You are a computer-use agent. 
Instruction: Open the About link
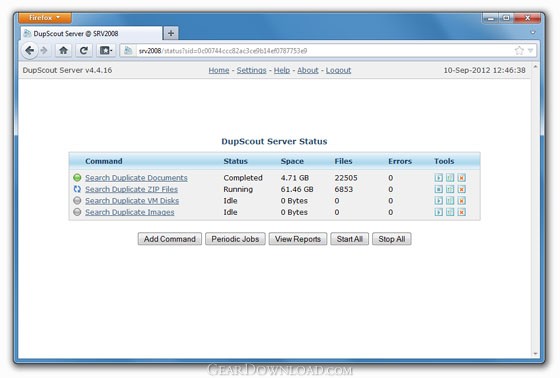click(x=308, y=70)
